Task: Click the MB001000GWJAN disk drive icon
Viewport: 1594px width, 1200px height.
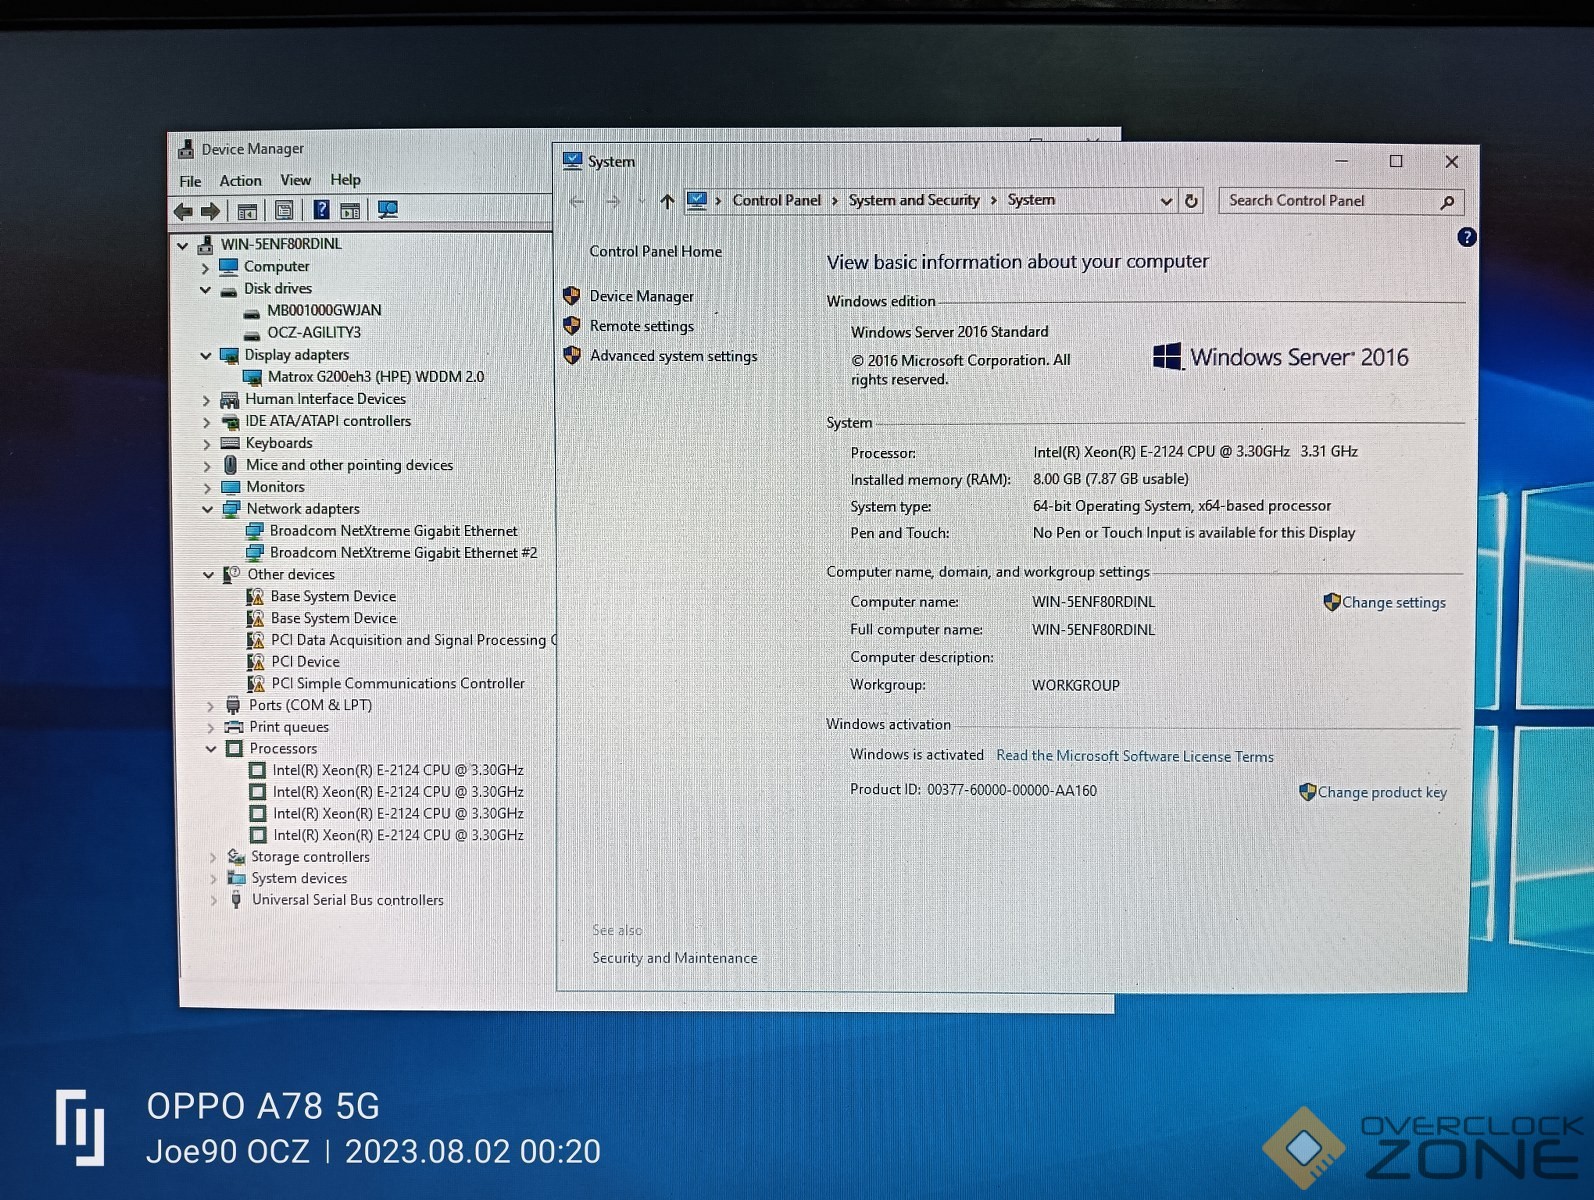Action: tap(253, 312)
